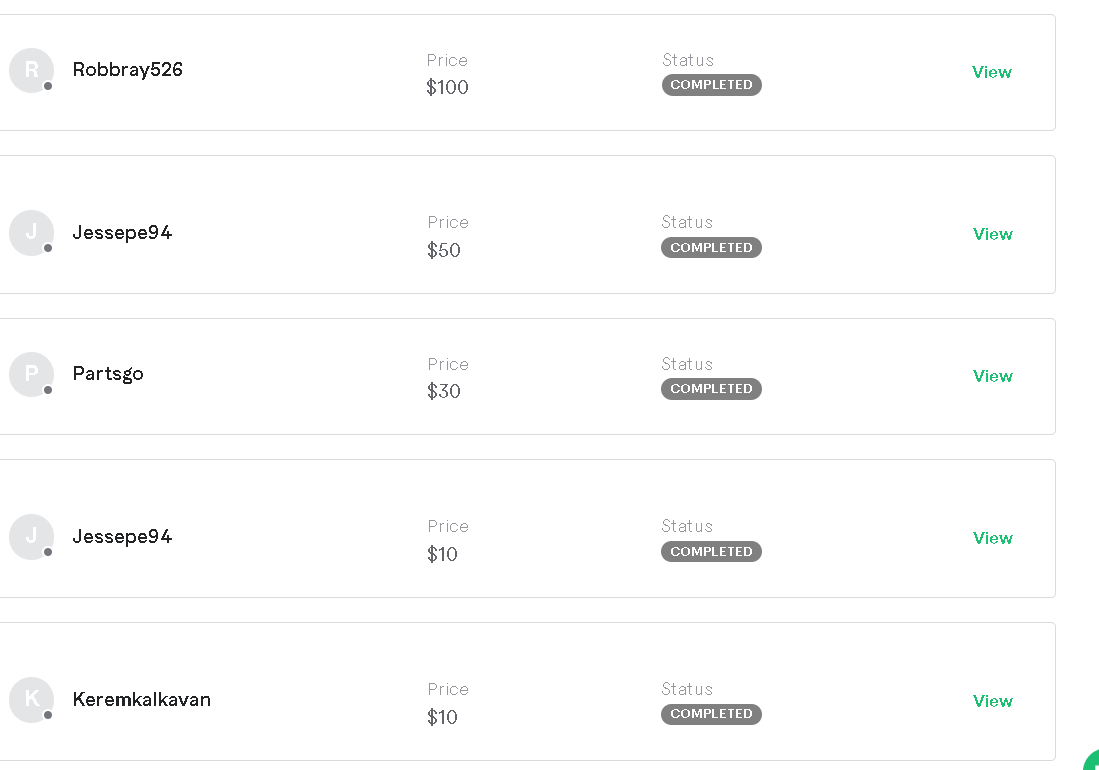1099x770 pixels.
Task: Click the K avatar beside Keremkalkavan
Action: click(31, 699)
